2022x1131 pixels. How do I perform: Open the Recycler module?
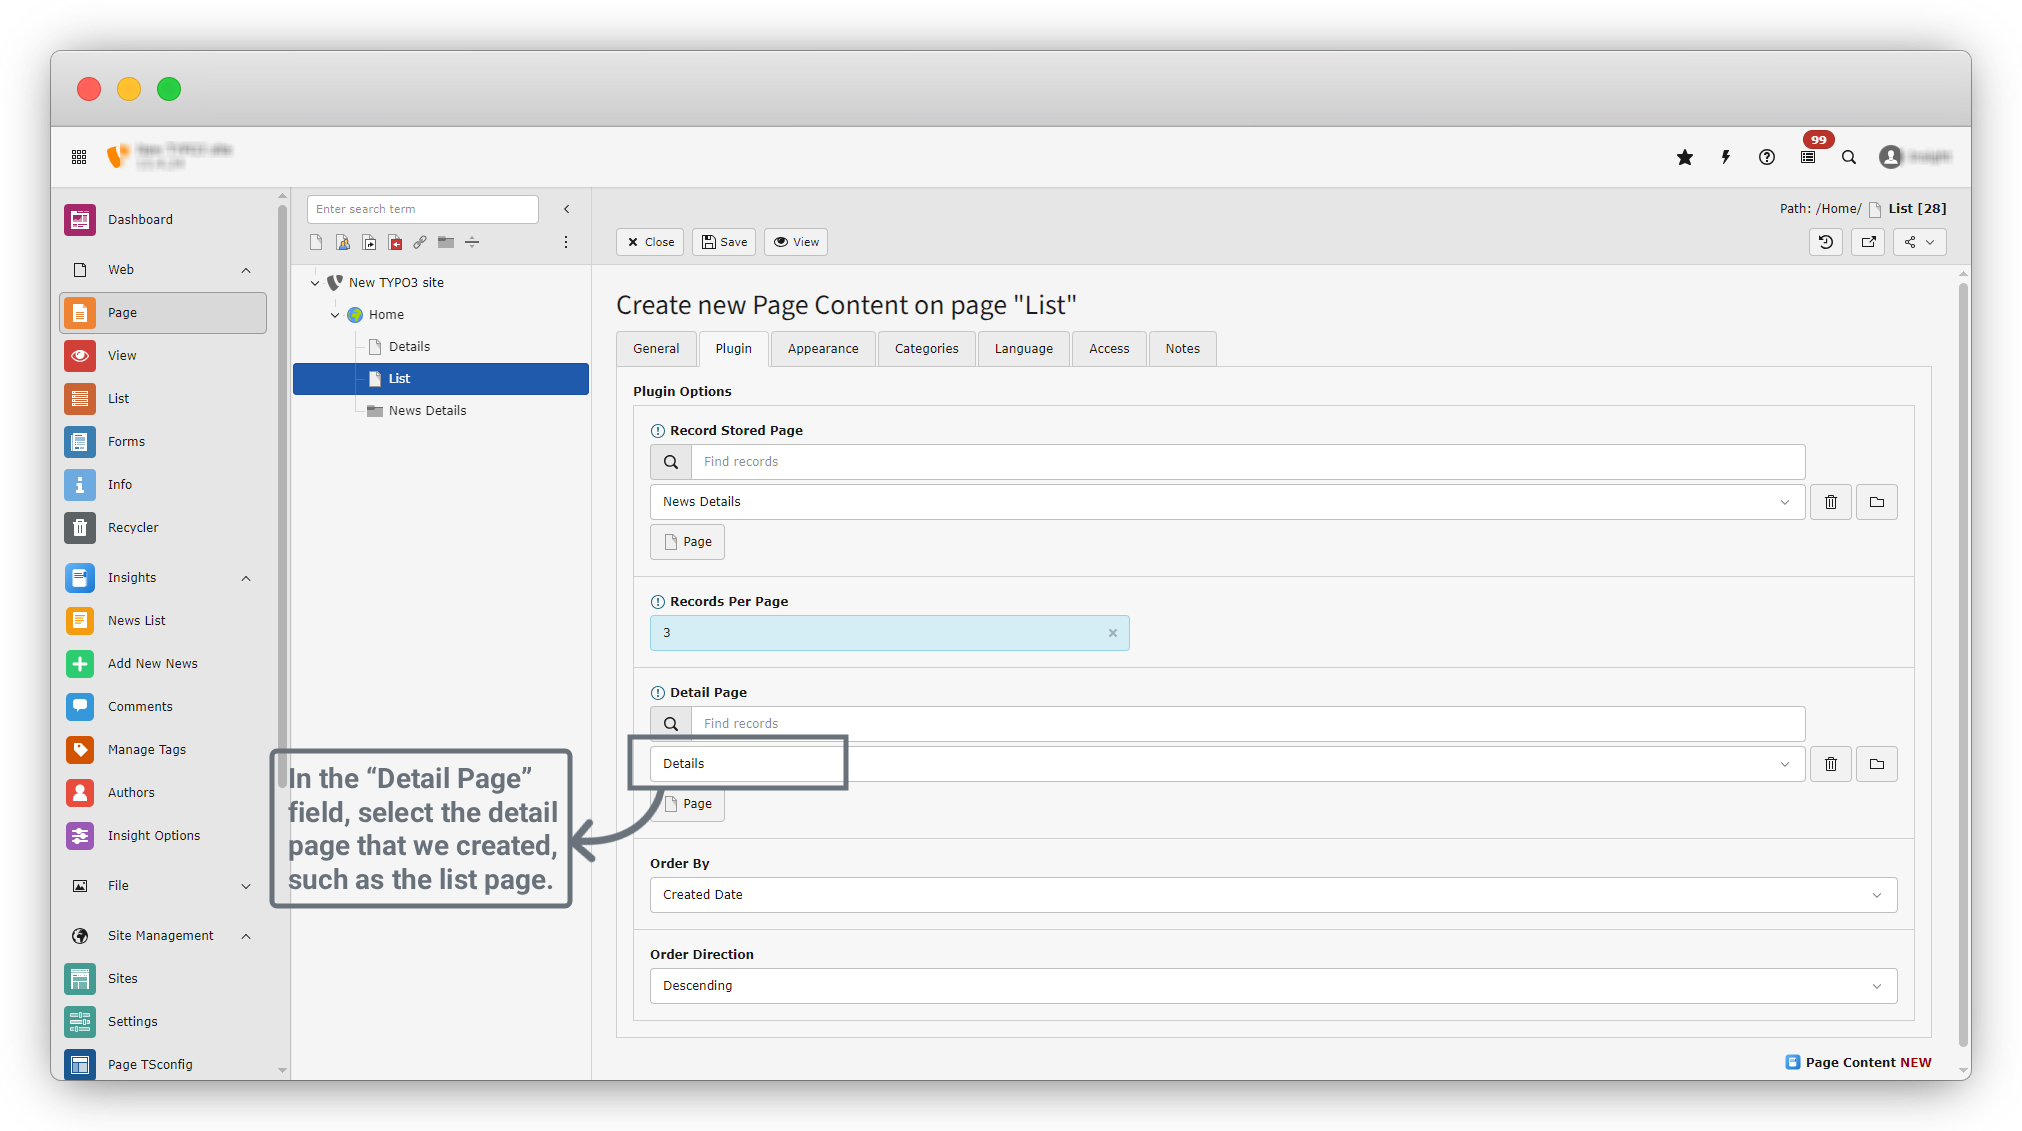(133, 528)
